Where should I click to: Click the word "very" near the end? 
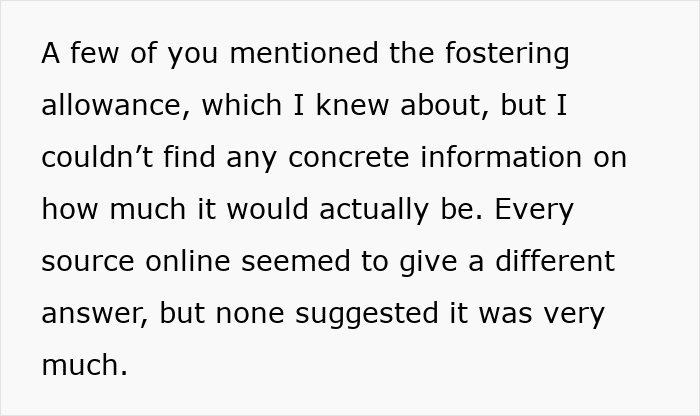pos(574,313)
